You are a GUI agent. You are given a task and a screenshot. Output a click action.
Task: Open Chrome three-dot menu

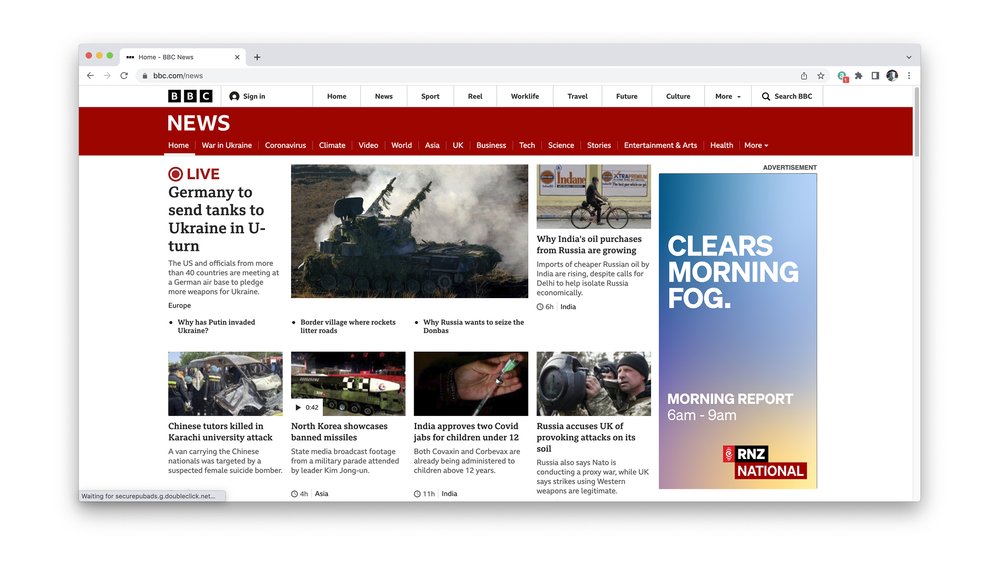[x=909, y=75]
